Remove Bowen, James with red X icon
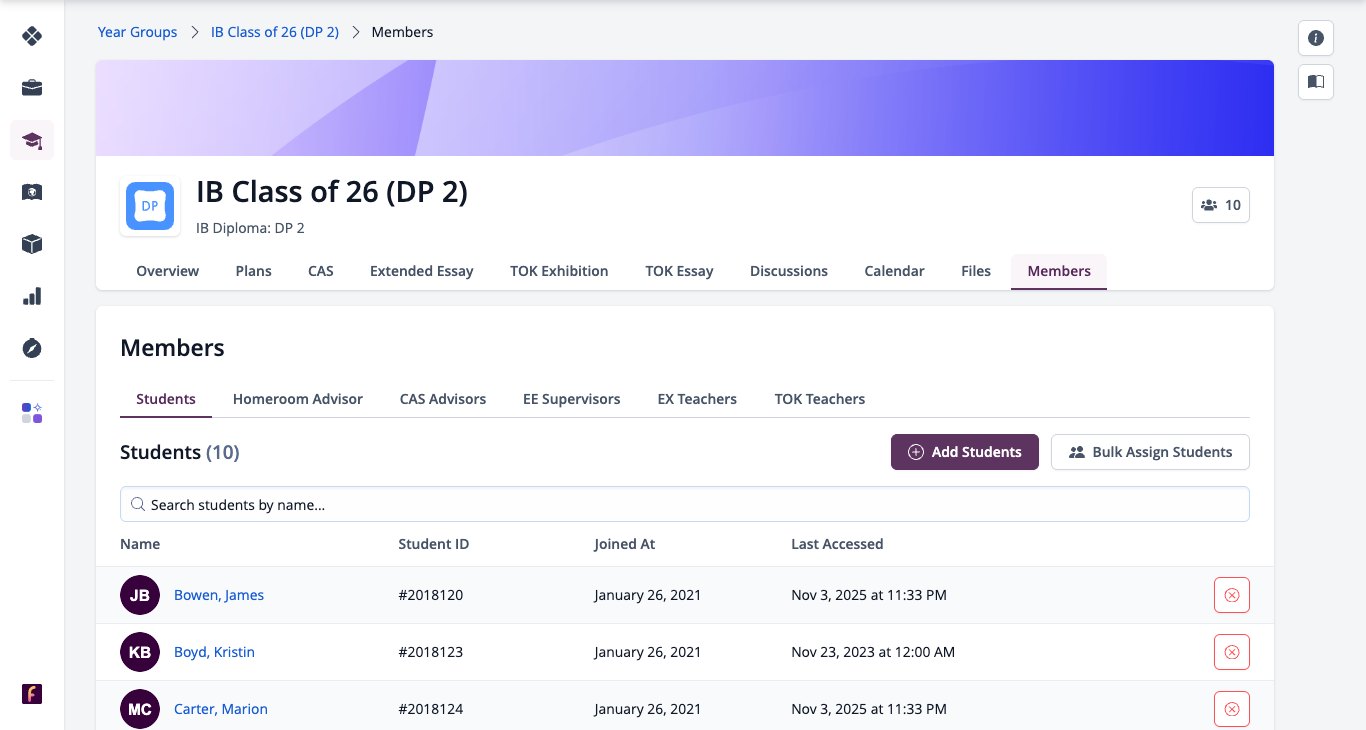The image size is (1366, 730). 1232,595
